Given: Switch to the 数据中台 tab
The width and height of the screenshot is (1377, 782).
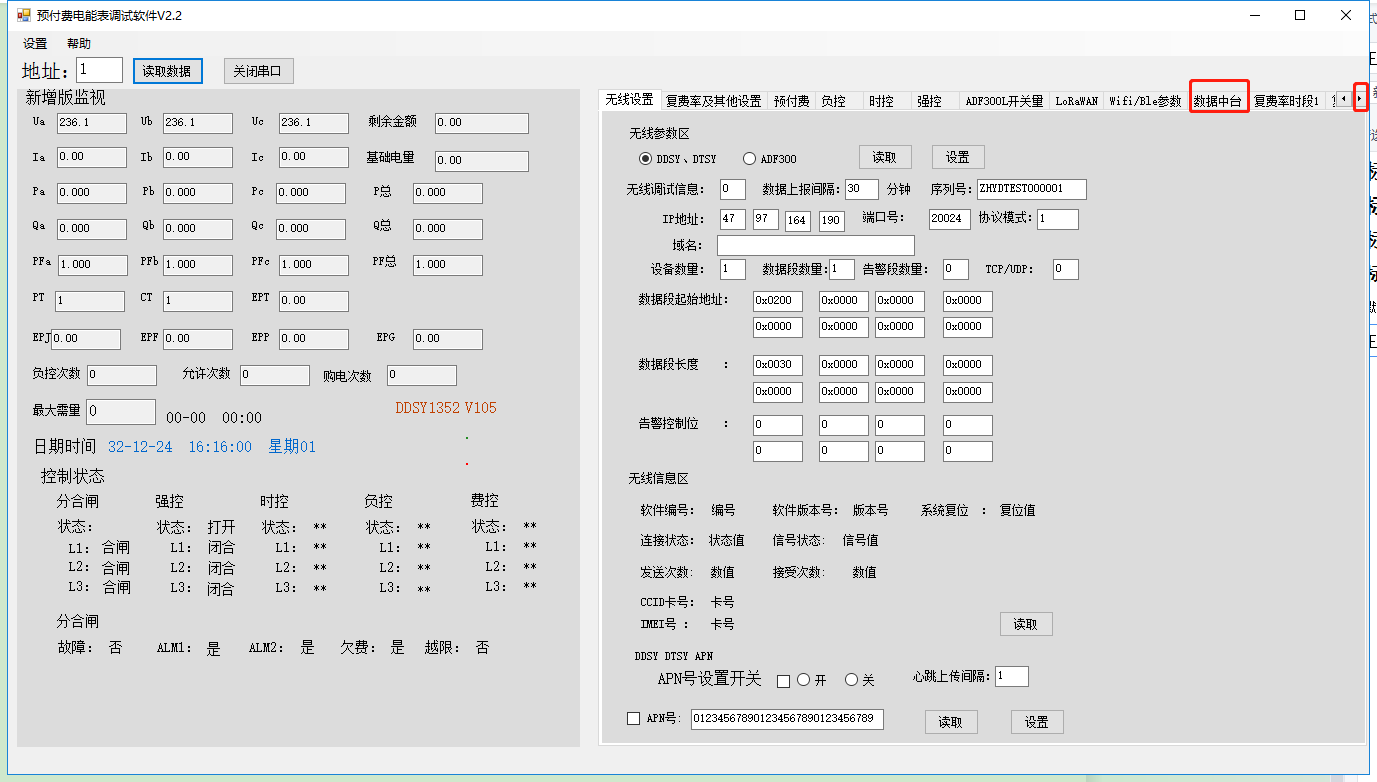Looking at the screenshot, I should (x=1218, y=101).
